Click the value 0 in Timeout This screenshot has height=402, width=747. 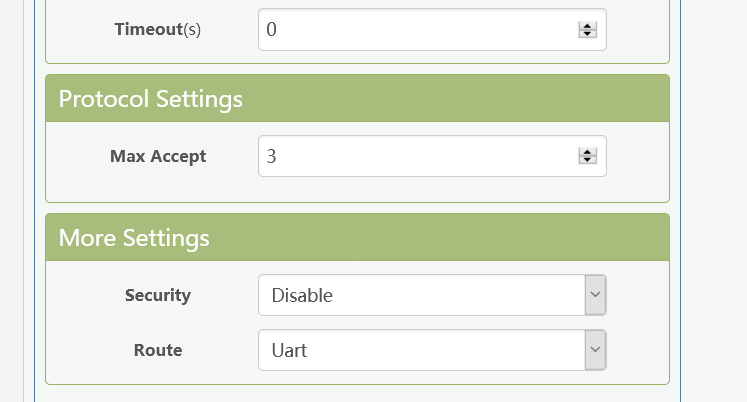272,30
